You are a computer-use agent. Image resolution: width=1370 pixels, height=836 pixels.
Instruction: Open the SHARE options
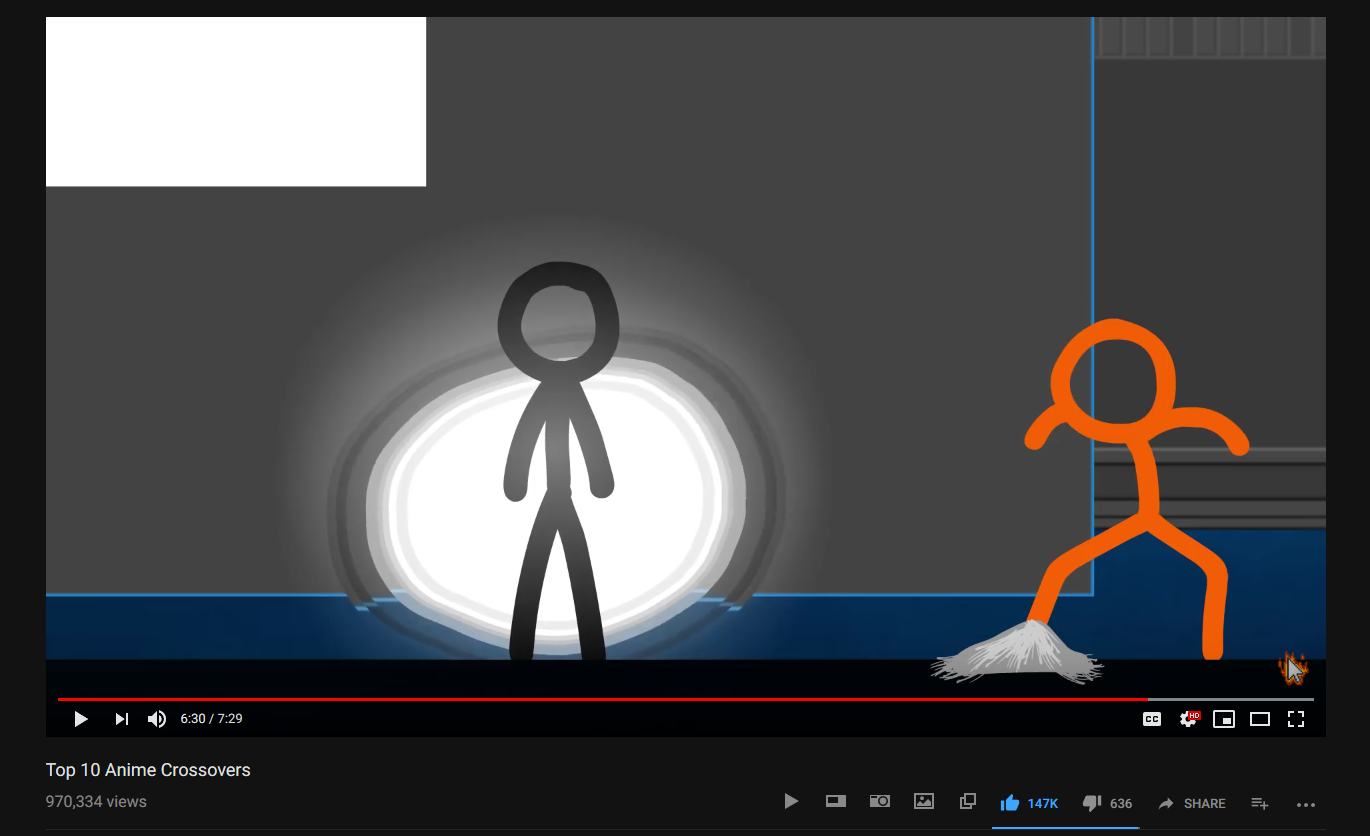point(1192,803)
